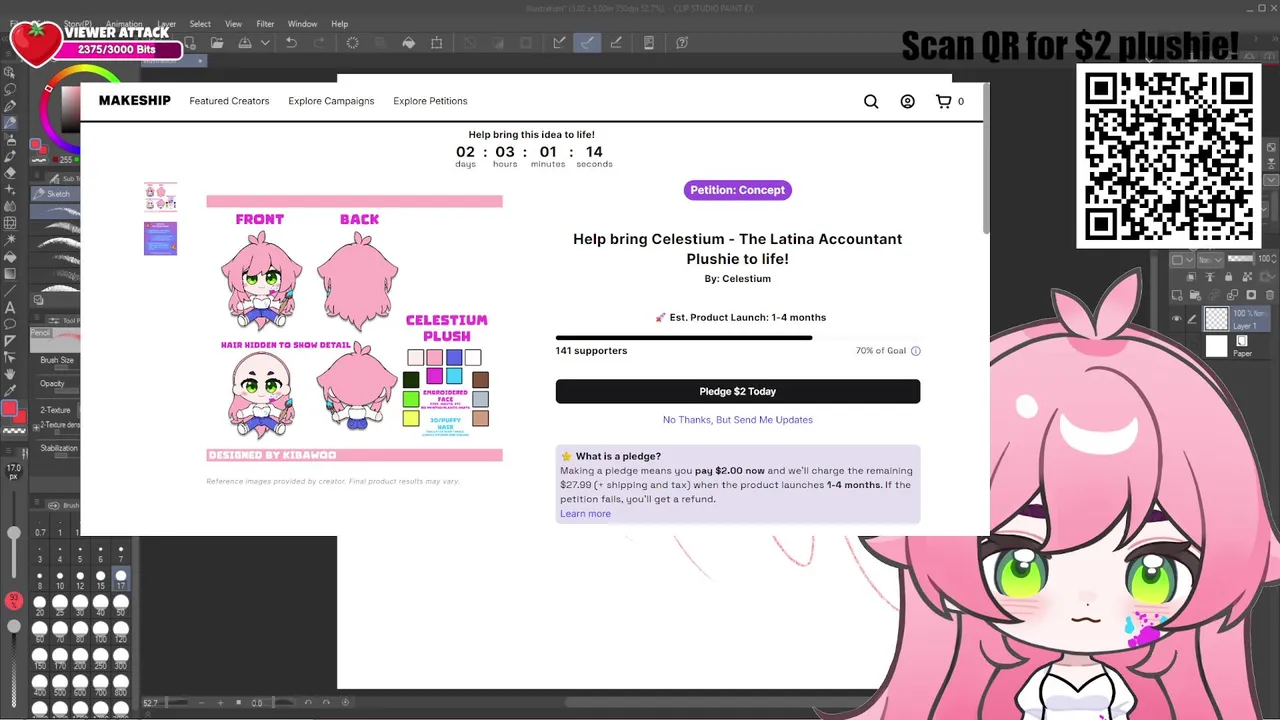Viewport: 1280px width, 720px height.
Task: Create a new raster layer
Action: click(x=1177, y=295)
